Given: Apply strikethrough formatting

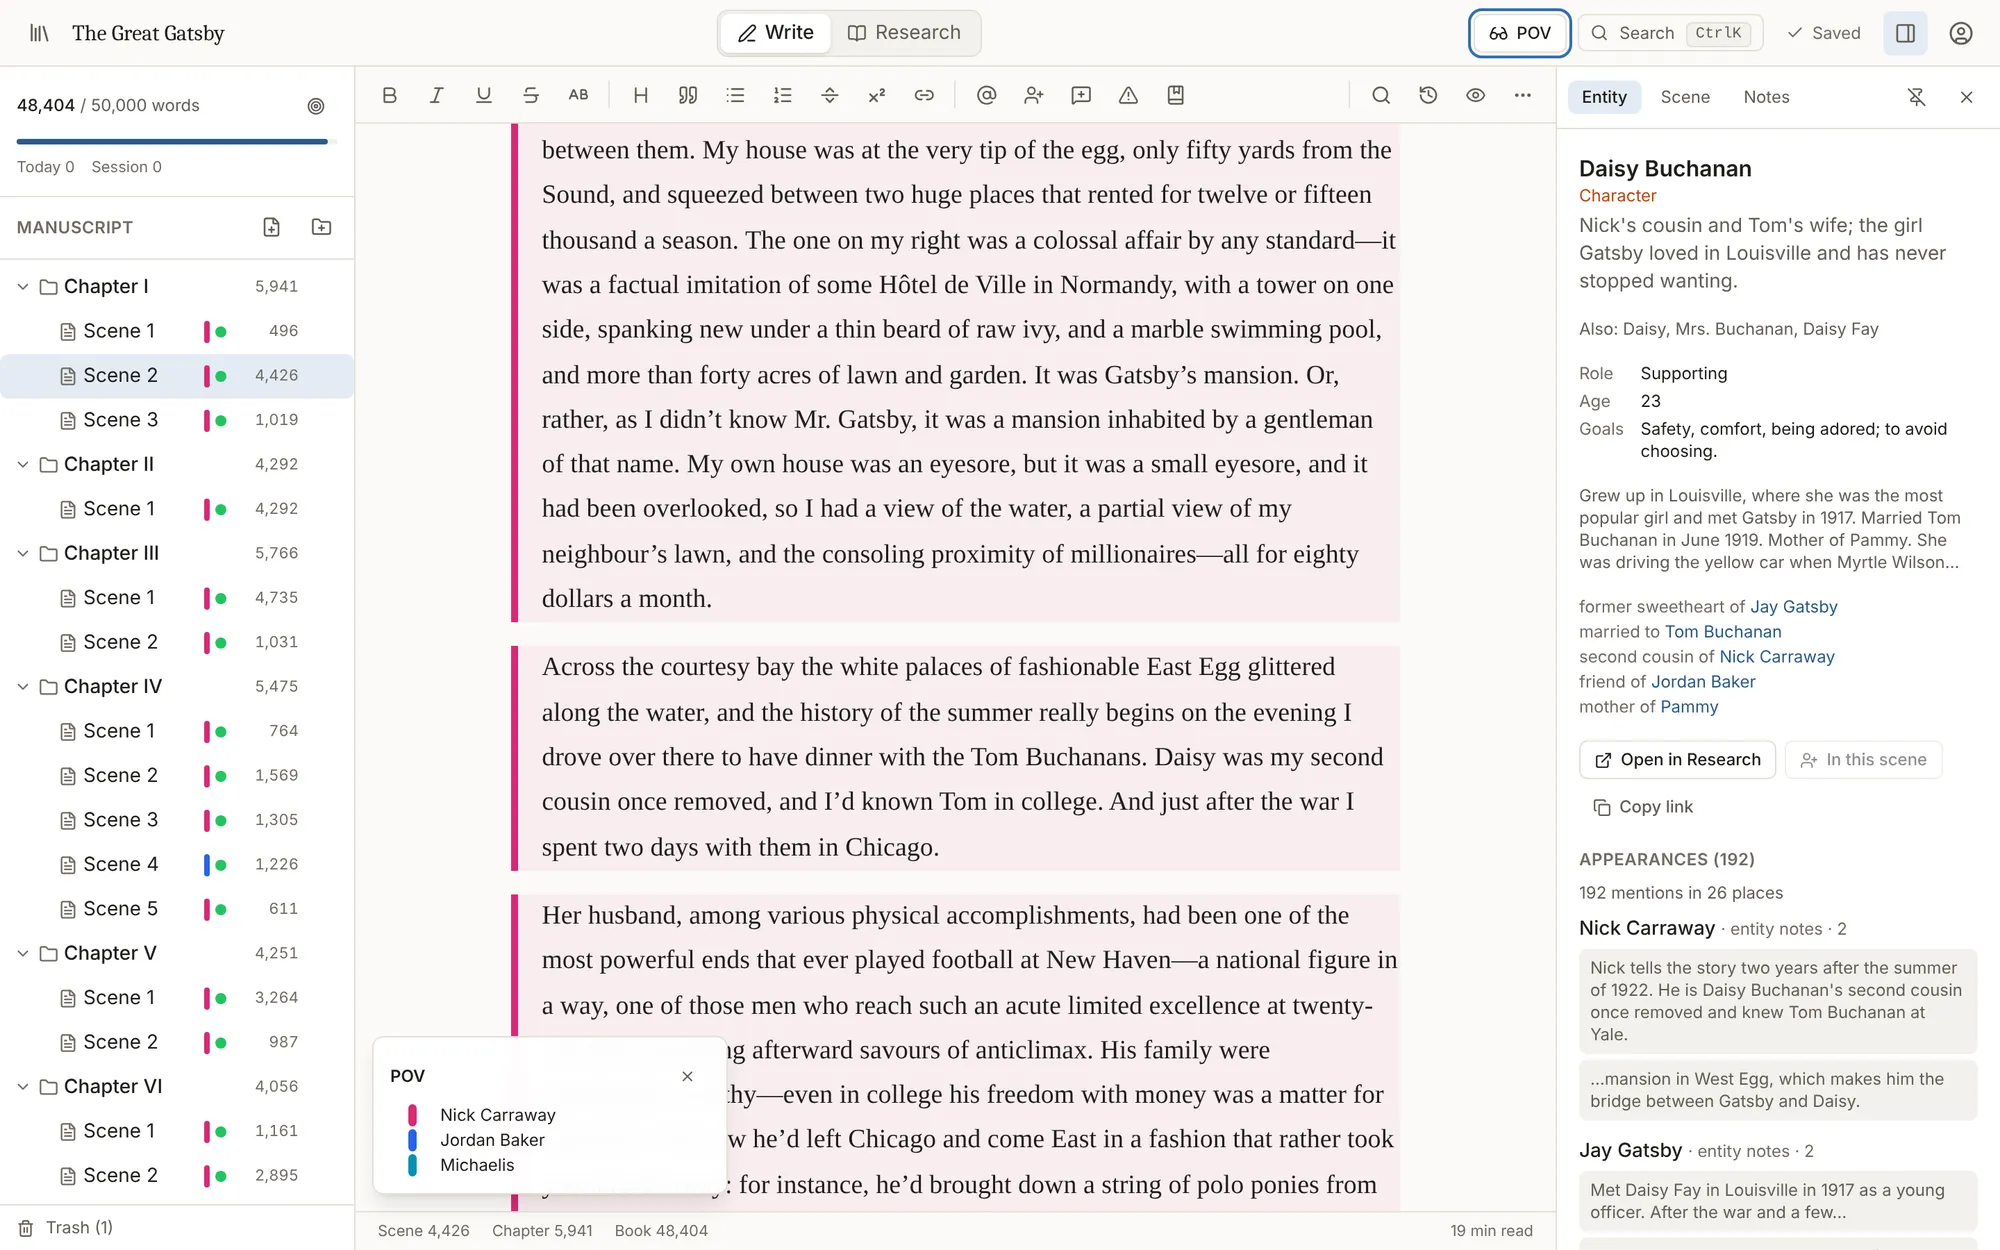Looking at the screenshot, I should pyautogui.click(x=531, y=95).
